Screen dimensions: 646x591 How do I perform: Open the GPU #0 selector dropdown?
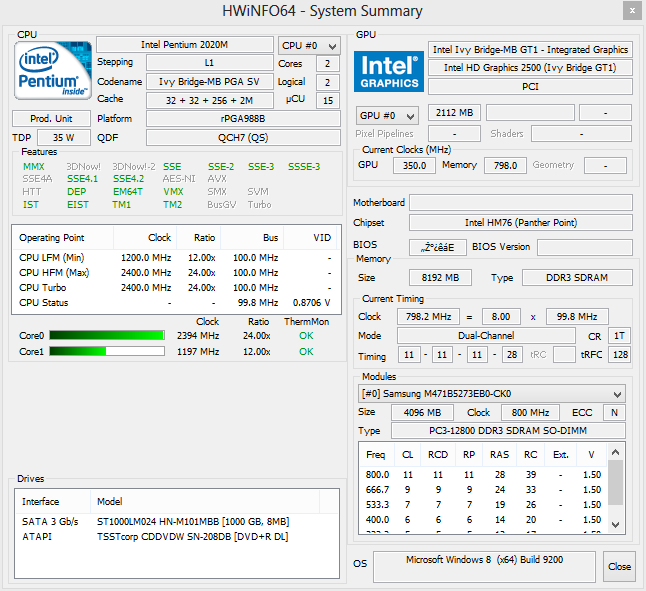coord(387,116)
